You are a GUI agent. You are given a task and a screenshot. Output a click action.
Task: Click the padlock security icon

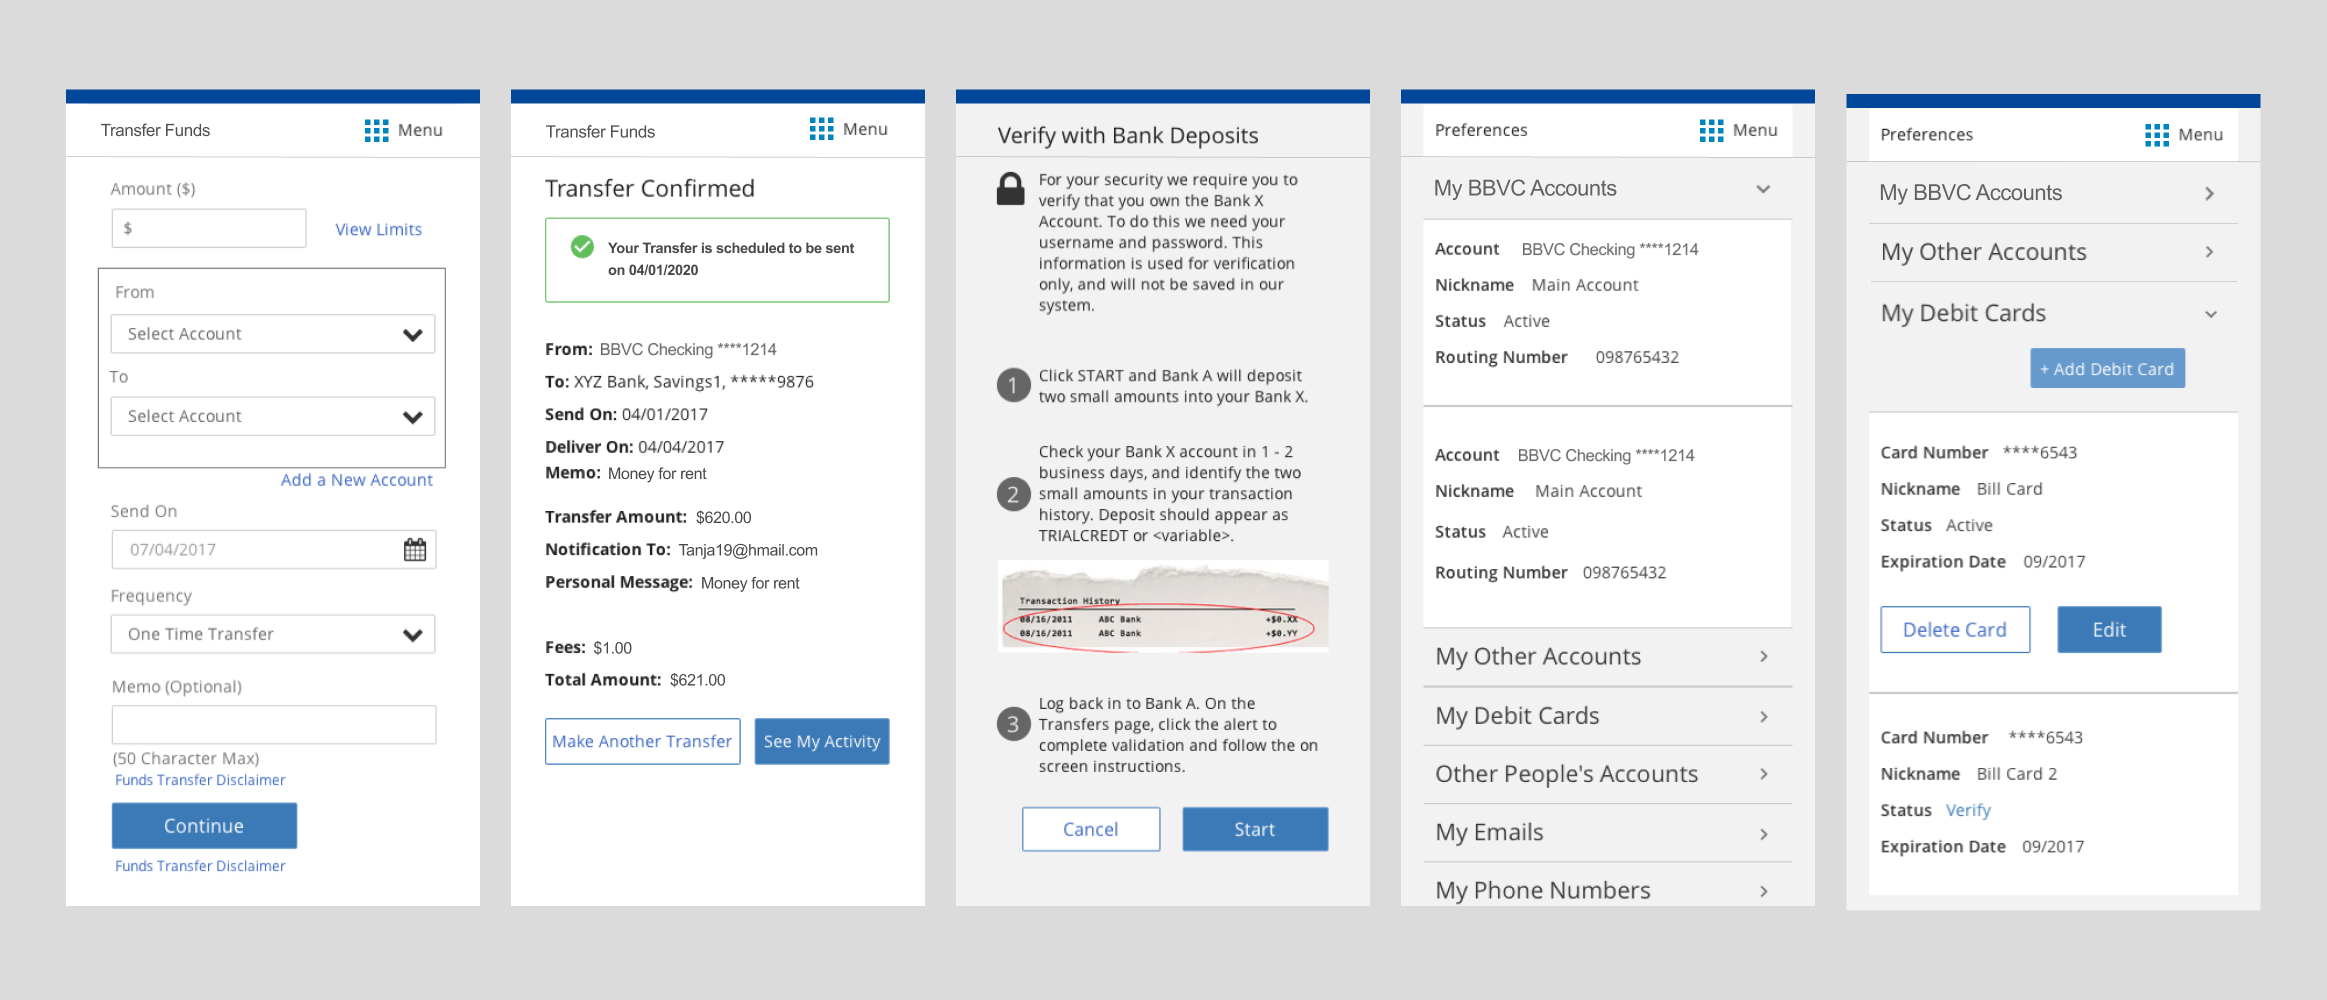point(1010,188)
